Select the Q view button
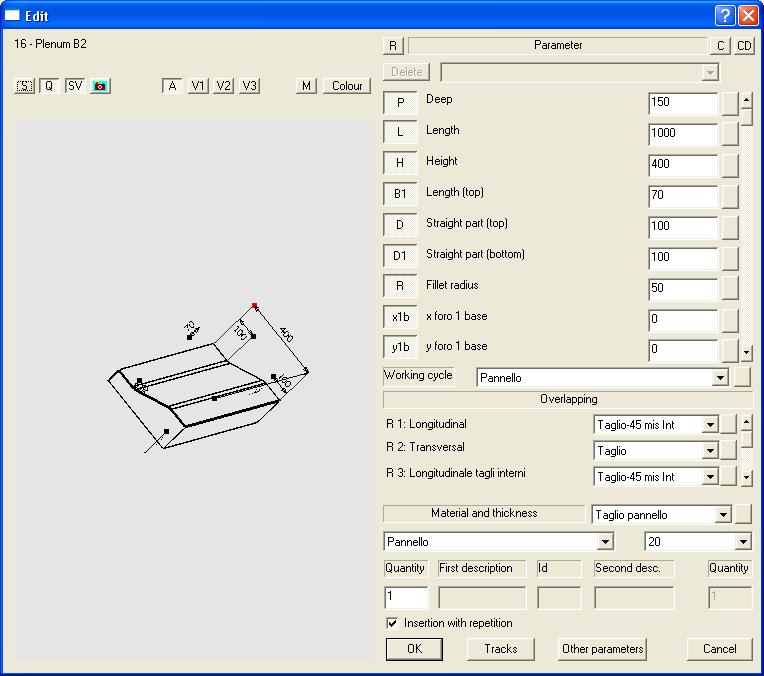This screenshot has height=676, width=764. (49, 86)
